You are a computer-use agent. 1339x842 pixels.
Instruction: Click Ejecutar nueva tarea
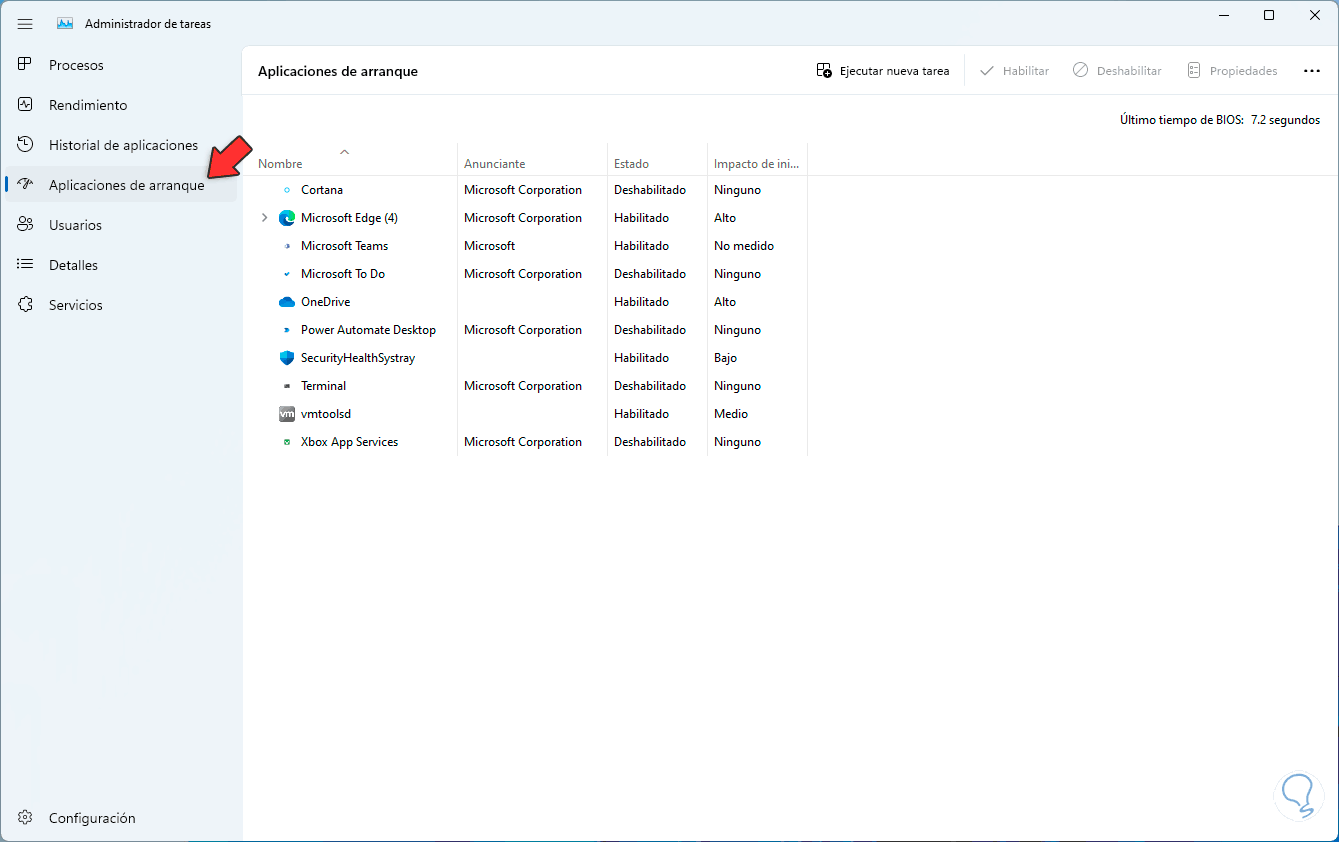[x=883, y=71]
